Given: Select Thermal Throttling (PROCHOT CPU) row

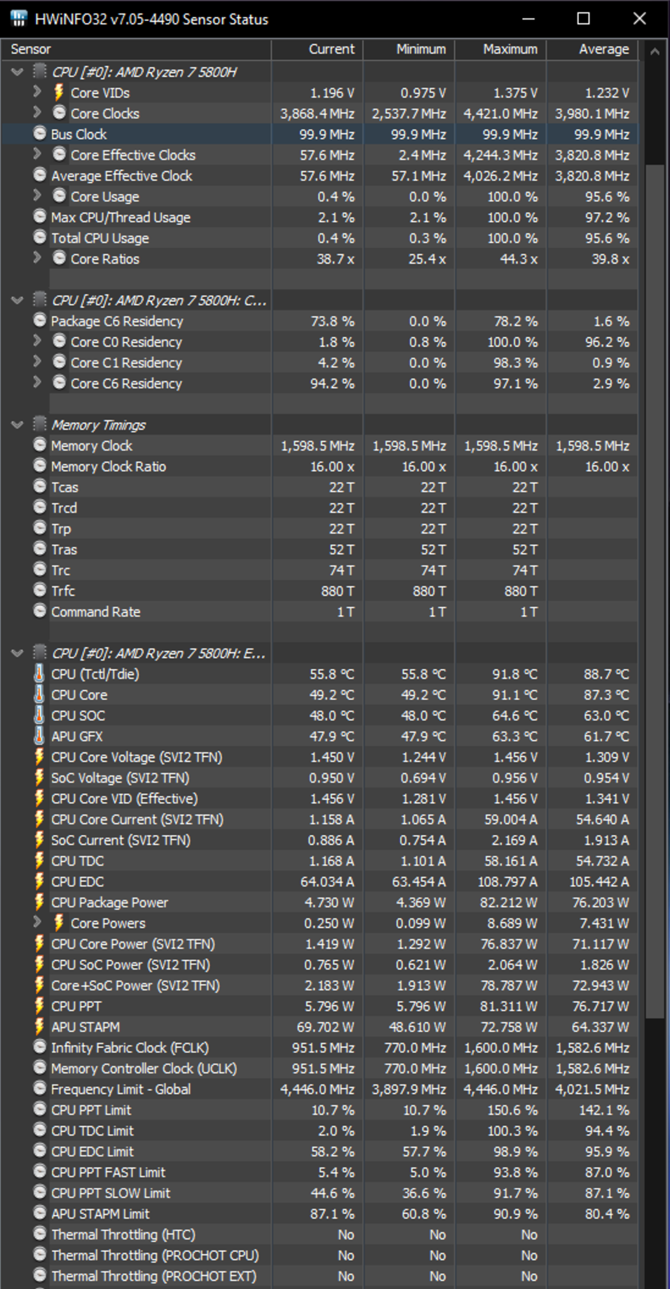Looking at the screenshot, I should coord(320,1255).
